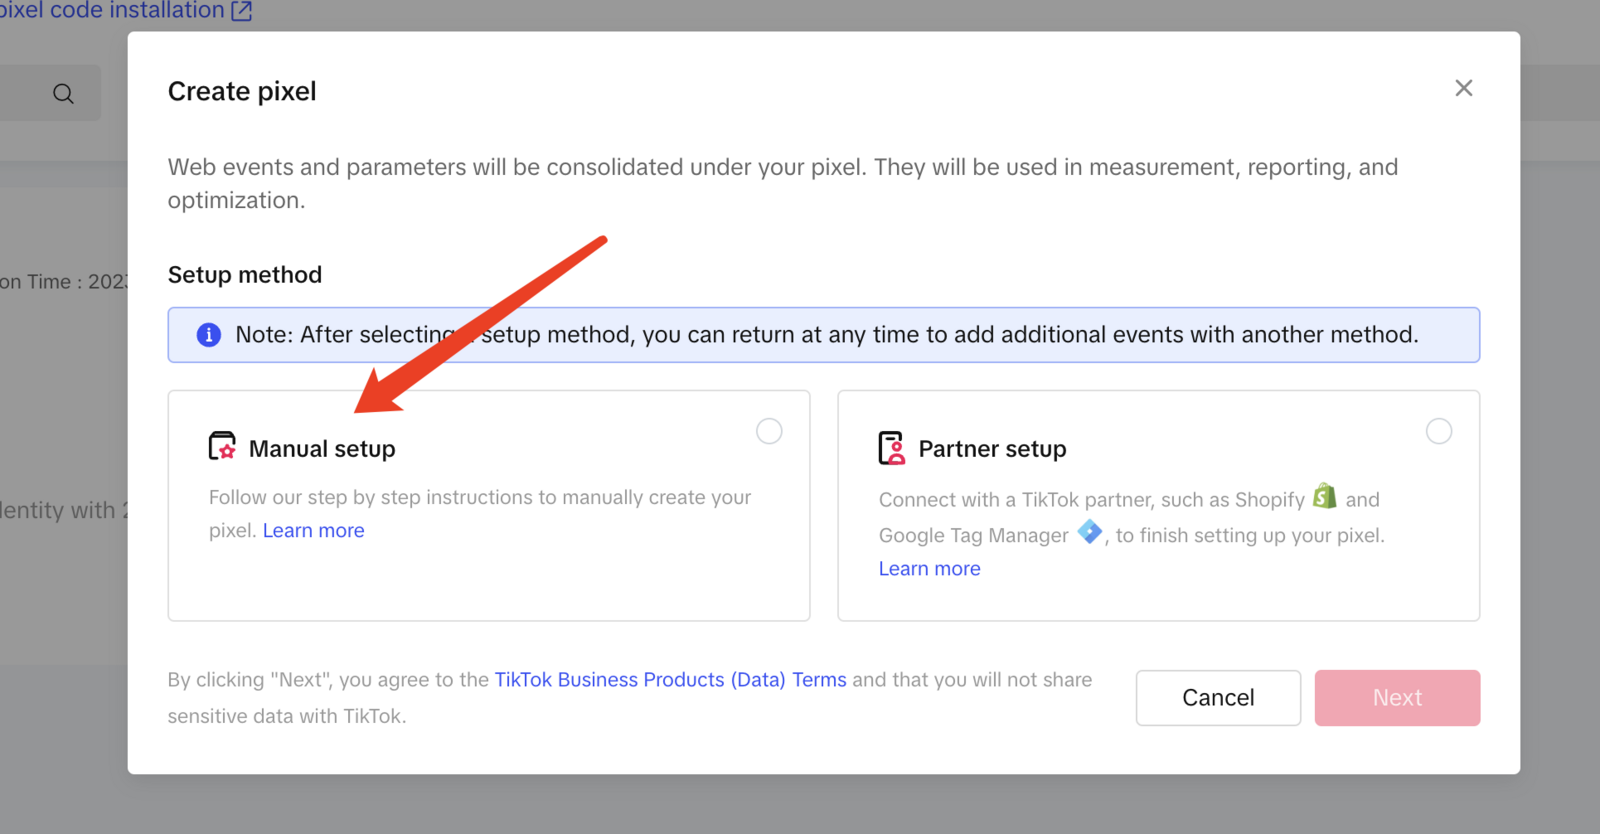Close the Create pixel dialog
1600x834 pixels.
[1463, 88]
